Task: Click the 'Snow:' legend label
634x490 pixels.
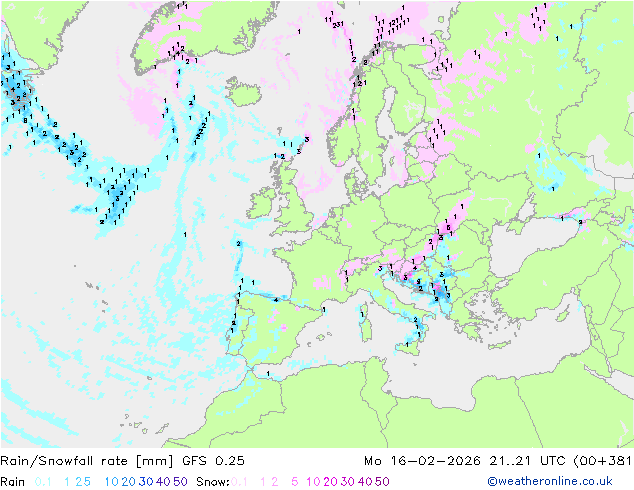Action: 213,482
